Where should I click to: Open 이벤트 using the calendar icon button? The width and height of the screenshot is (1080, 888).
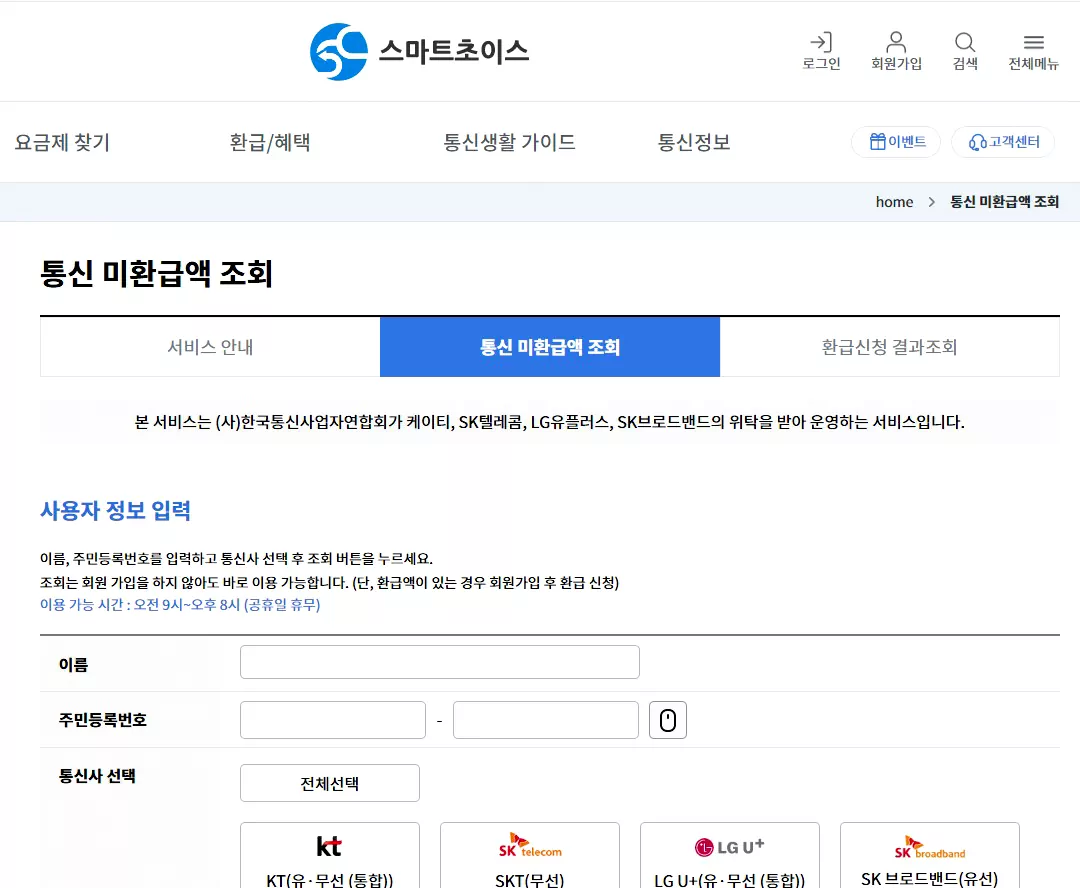click(x=895, y=142)
